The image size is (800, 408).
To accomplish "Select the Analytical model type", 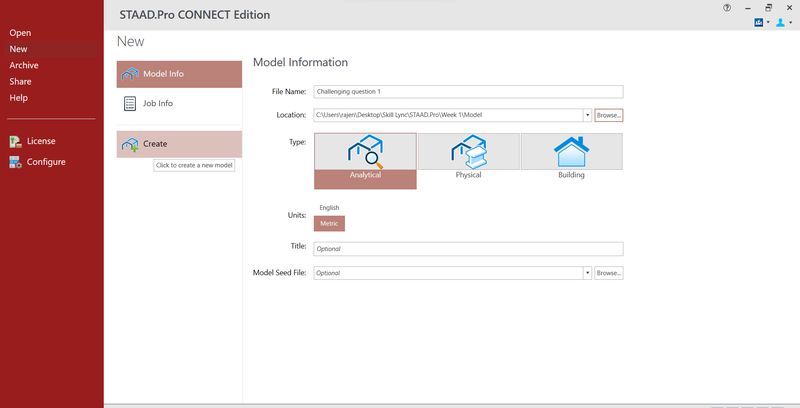I will [x=365, y=161].
